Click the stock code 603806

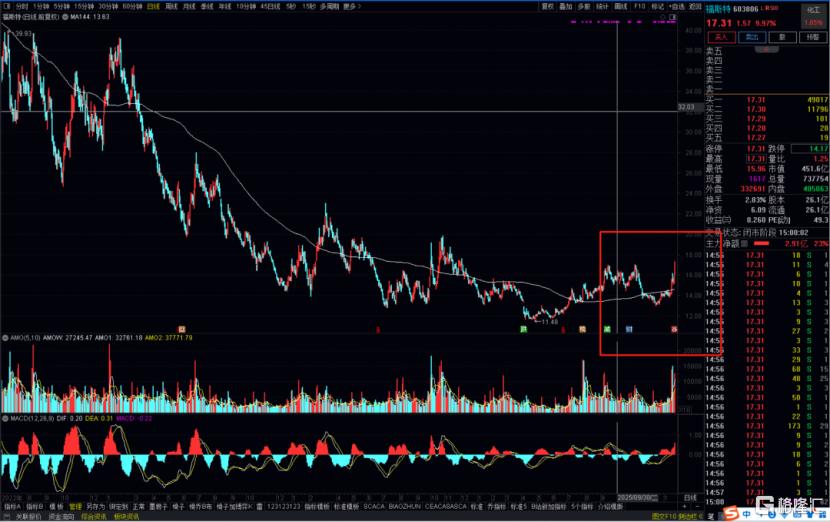(746, 9)
